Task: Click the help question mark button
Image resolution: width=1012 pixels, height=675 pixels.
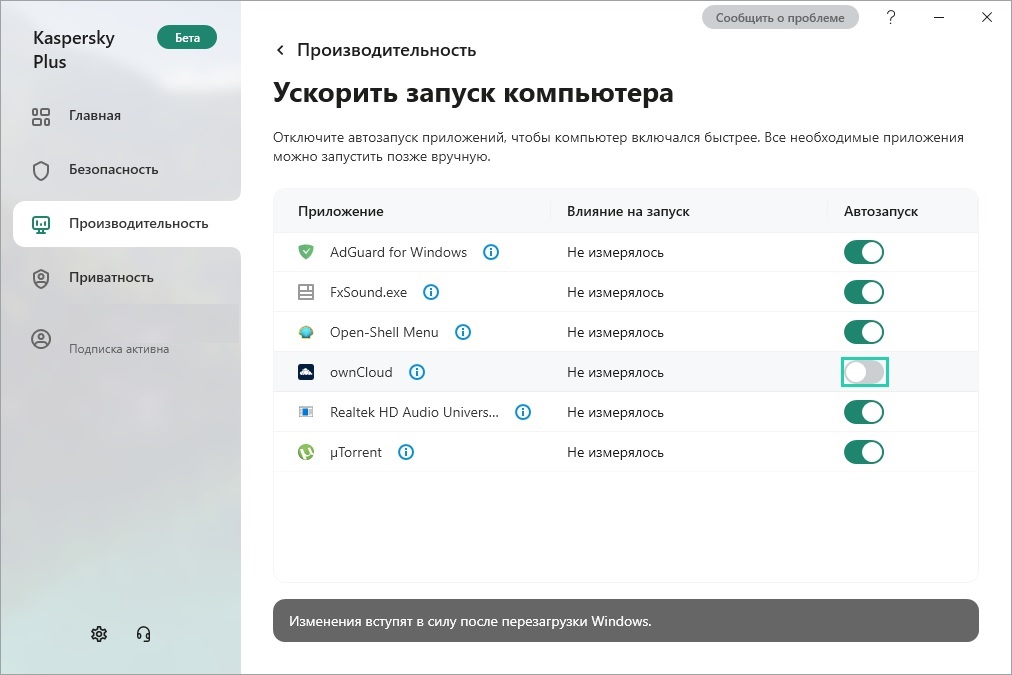Action: (890, 17)
